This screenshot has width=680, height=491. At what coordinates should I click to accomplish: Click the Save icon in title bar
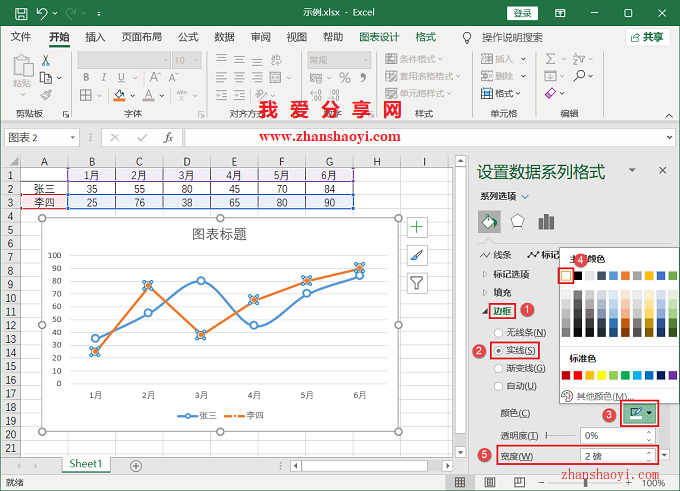[21, 13]
